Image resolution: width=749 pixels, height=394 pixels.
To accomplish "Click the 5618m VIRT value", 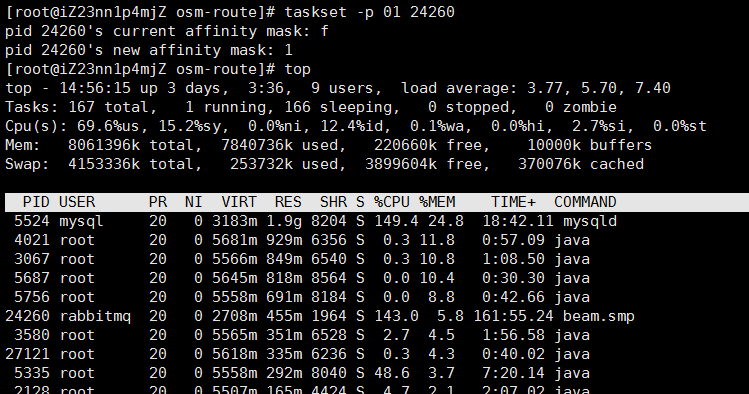I will [235, 354].
